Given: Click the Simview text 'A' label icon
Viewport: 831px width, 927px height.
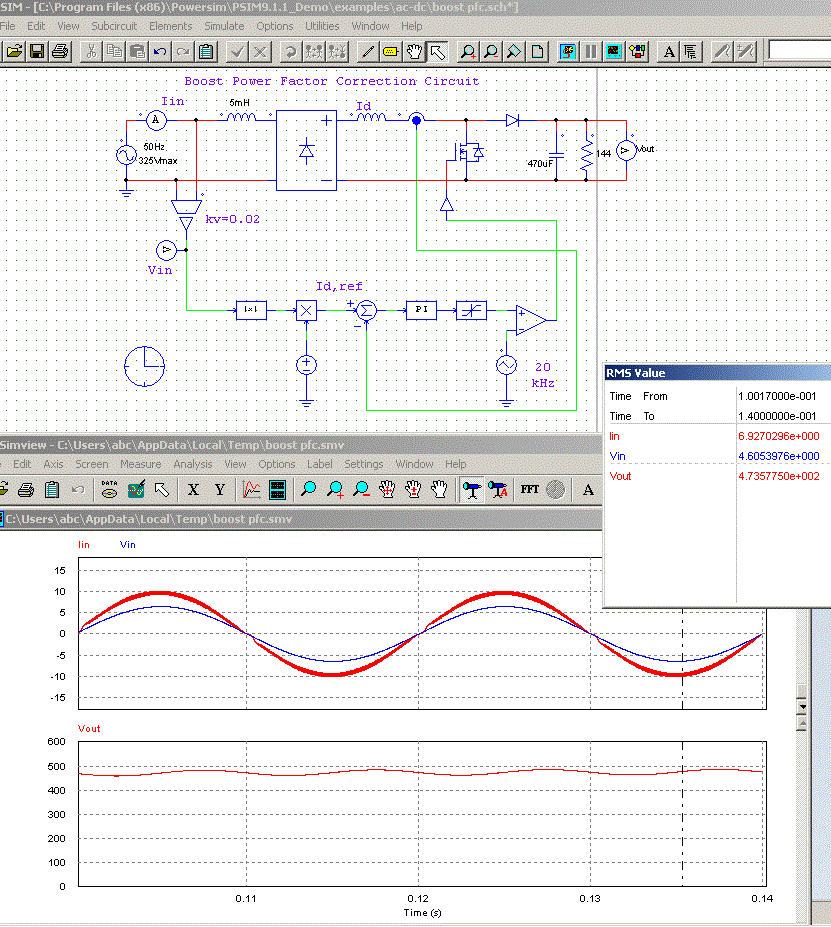Looking at the screenshot, I should click(x=588, y=490).
